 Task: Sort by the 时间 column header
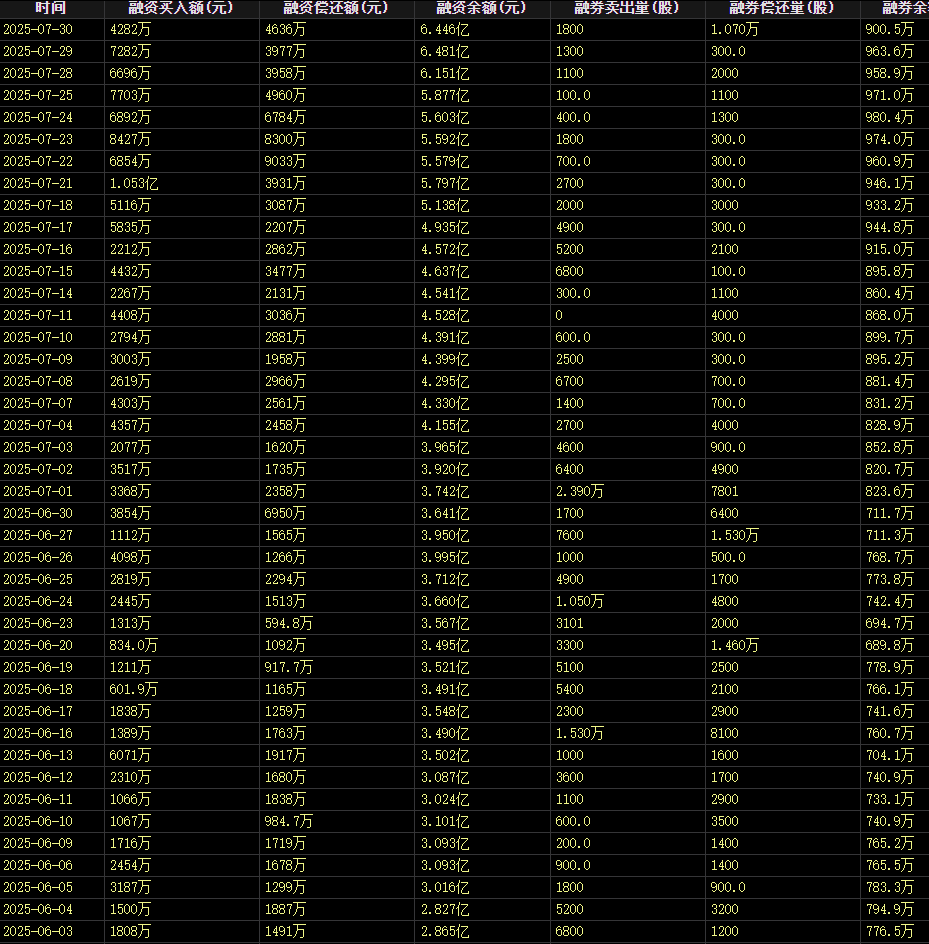tap(51, 8)
